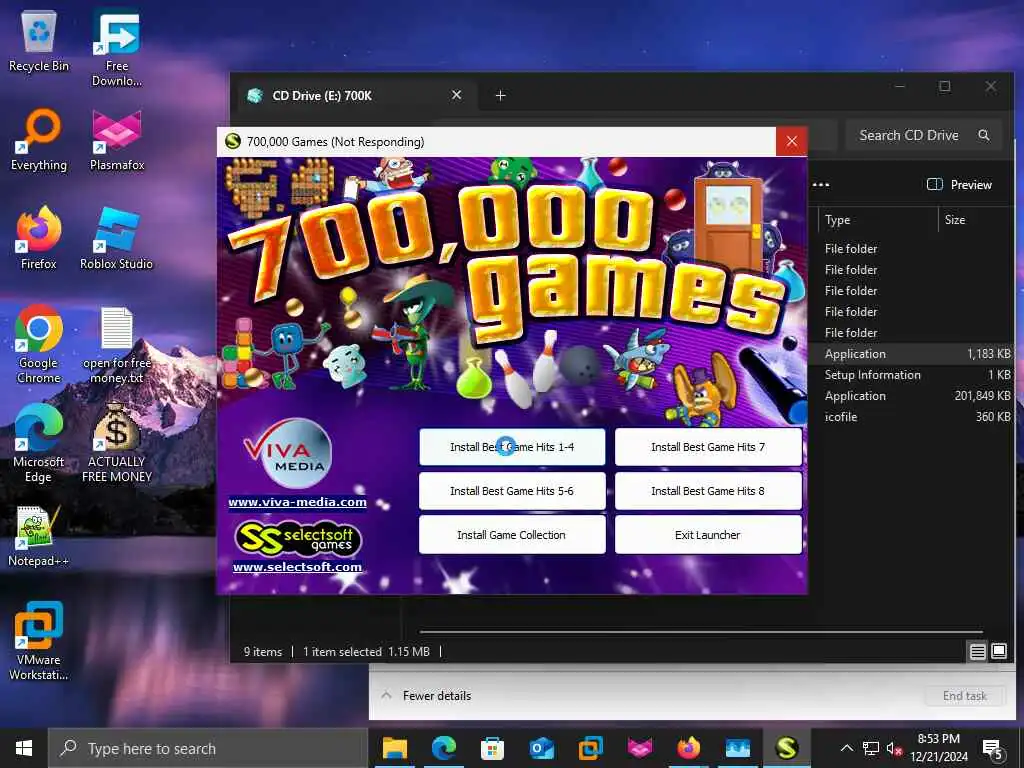The width and height of the screenshot is (1024, 768).
Task: Open the See more ellipsis menu in Explorer
Action: click(821, 185)
